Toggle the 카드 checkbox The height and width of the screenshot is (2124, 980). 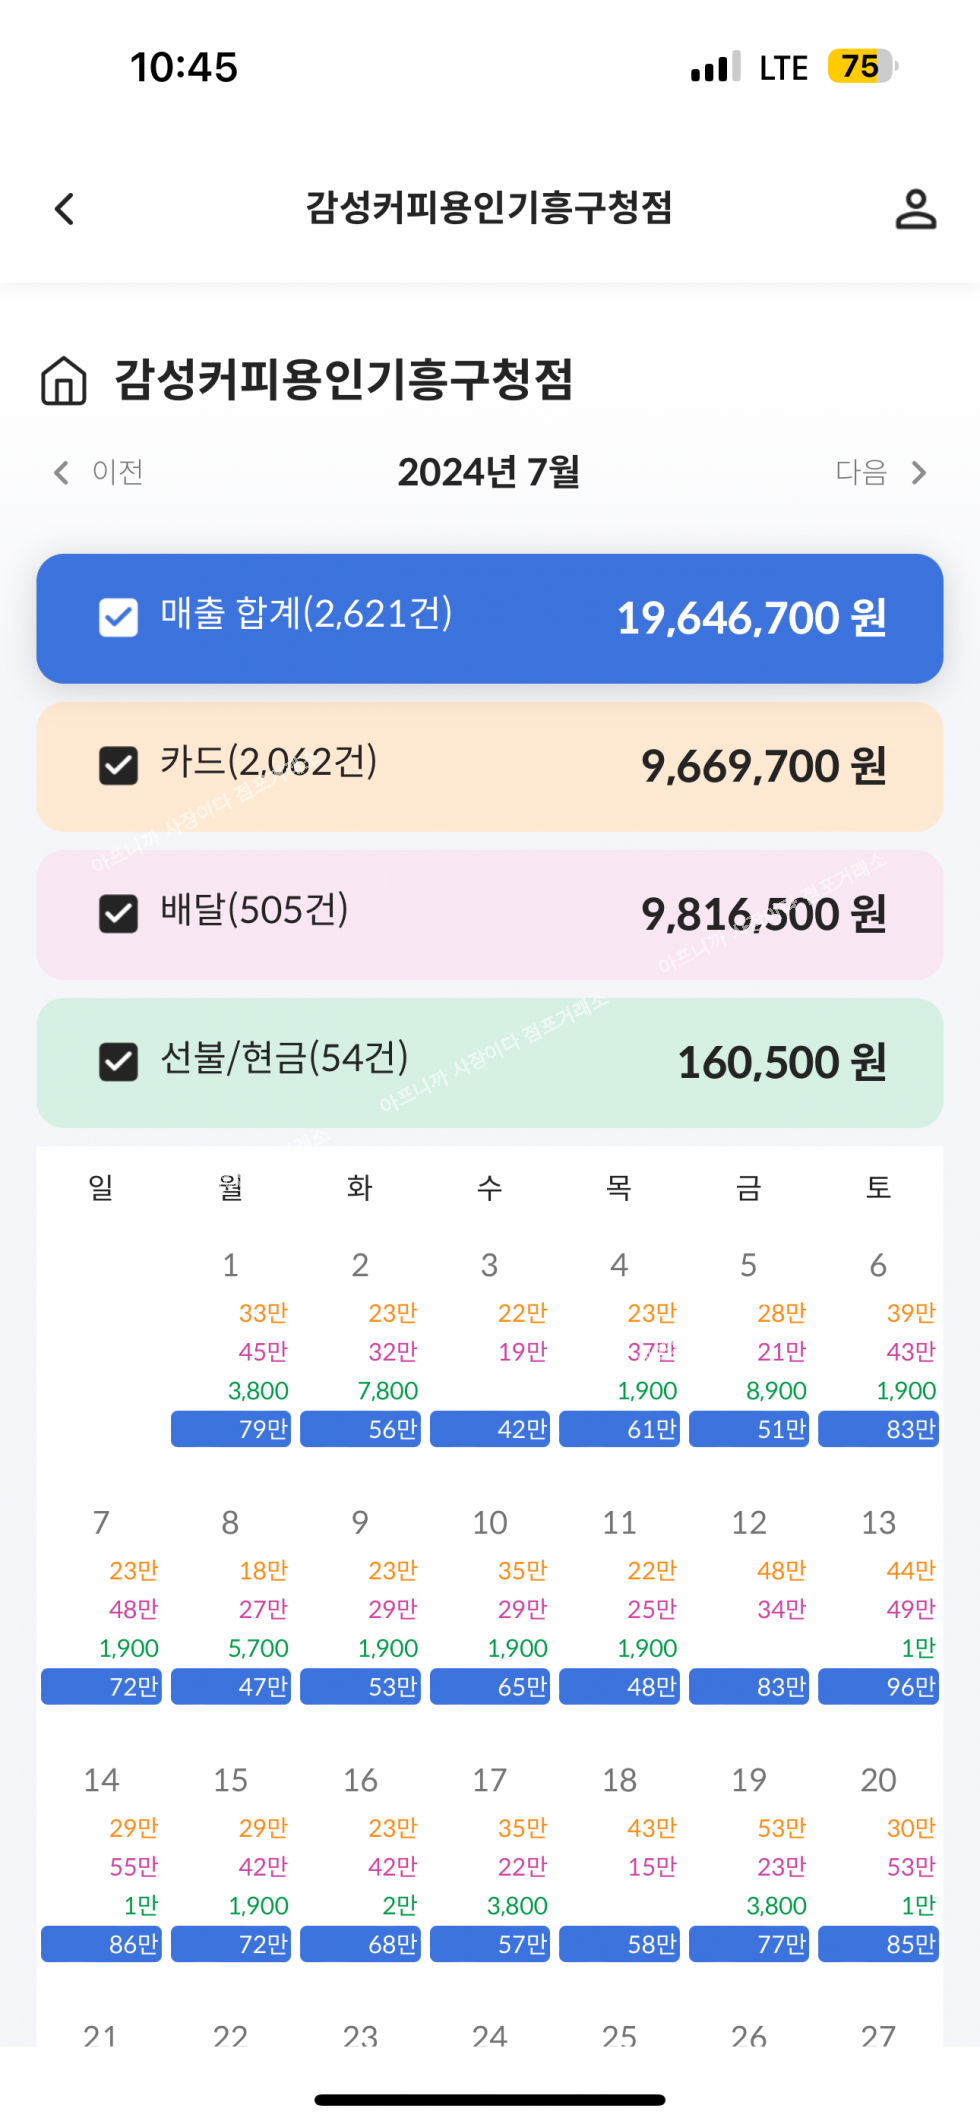118,766
